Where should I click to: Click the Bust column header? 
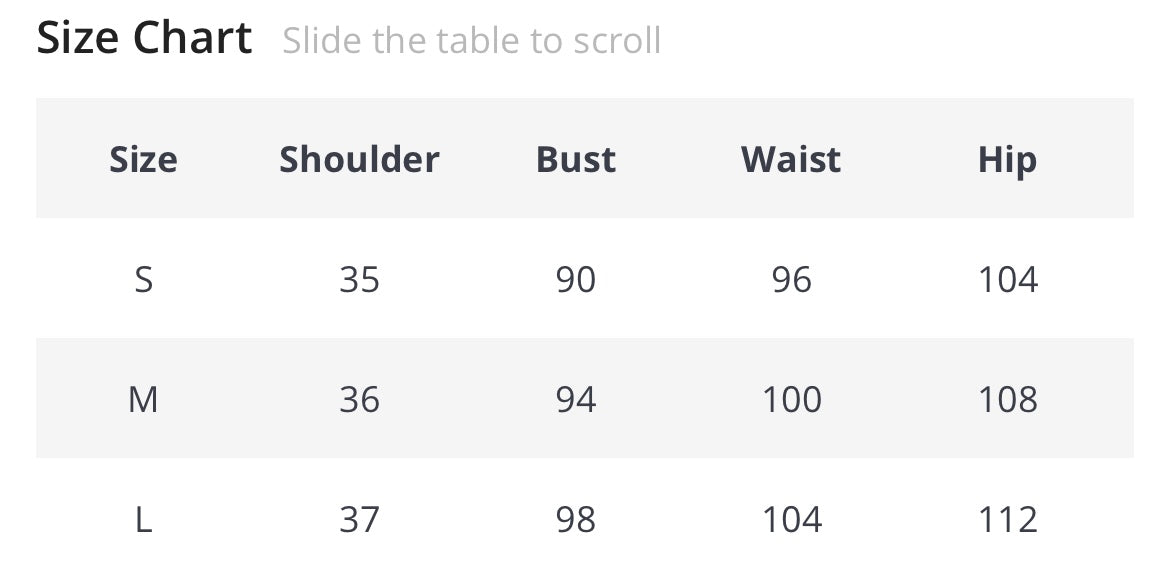576,159
